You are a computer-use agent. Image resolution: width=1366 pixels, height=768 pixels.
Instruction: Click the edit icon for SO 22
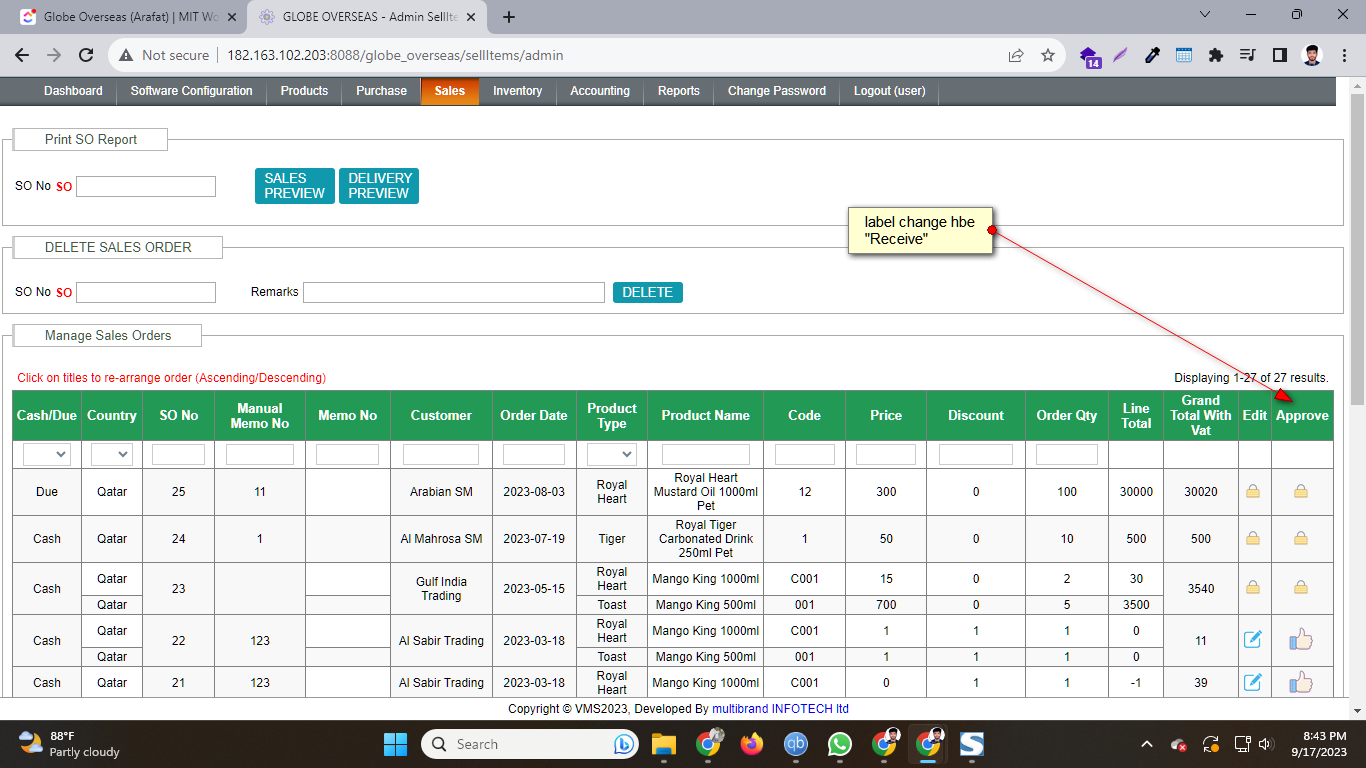[1252, 639]
